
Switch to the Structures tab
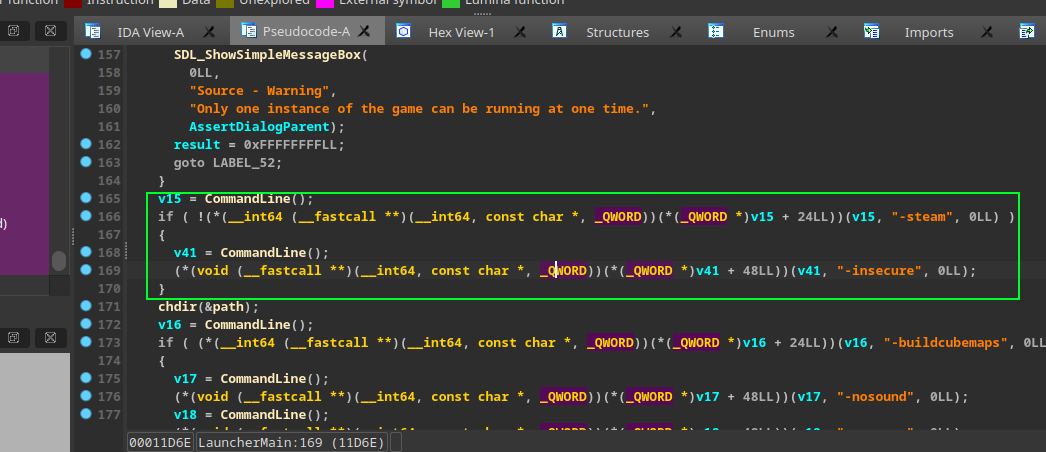[617, 32]
